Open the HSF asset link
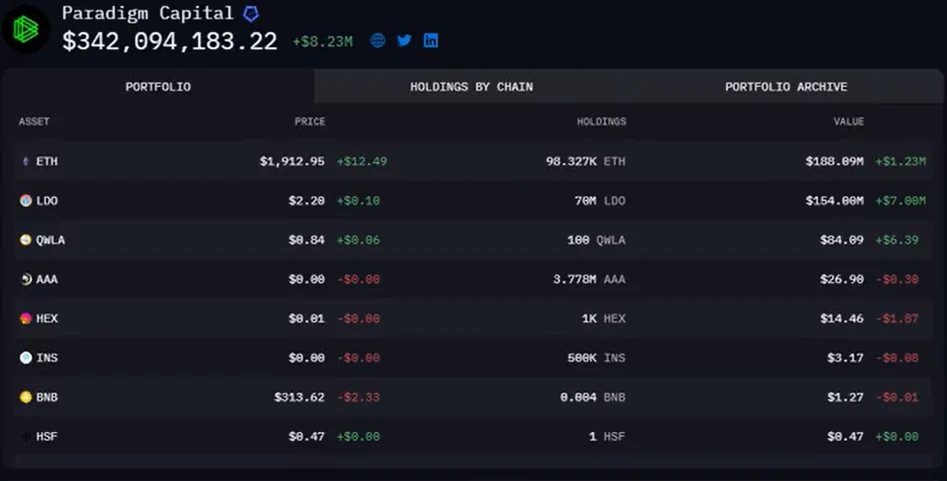The width and height of the screenshot is (947, 481). point(47,436)
